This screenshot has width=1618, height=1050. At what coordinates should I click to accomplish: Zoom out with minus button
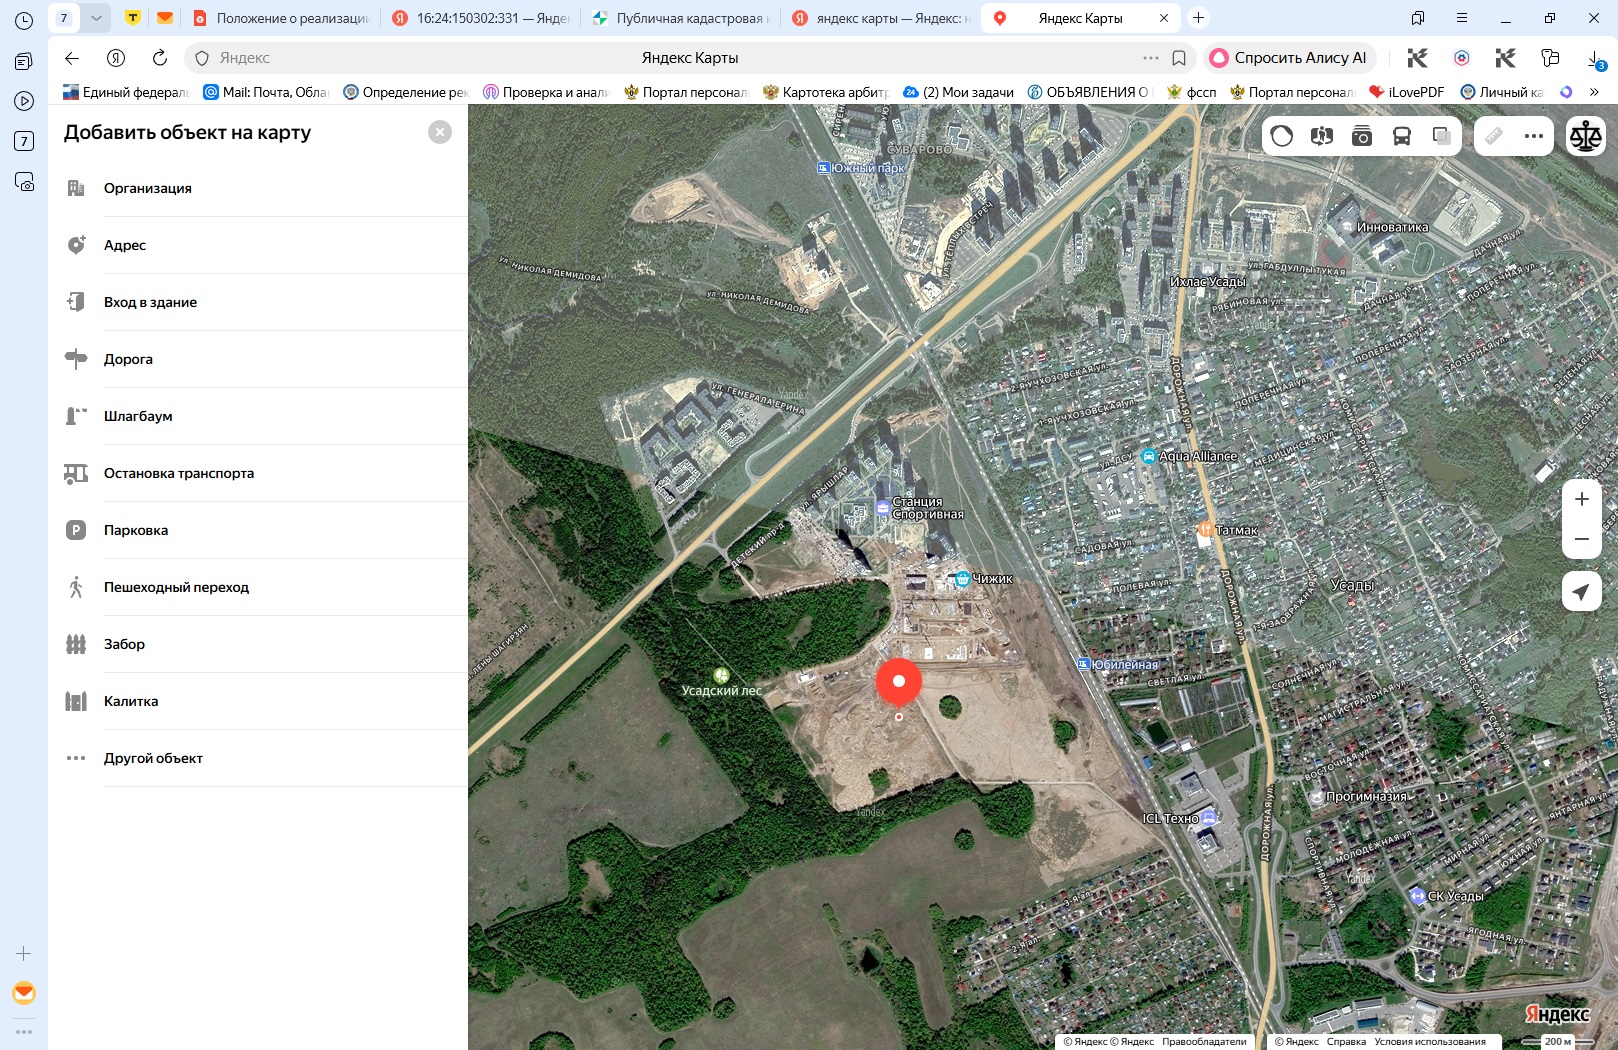pos(1582,539)
